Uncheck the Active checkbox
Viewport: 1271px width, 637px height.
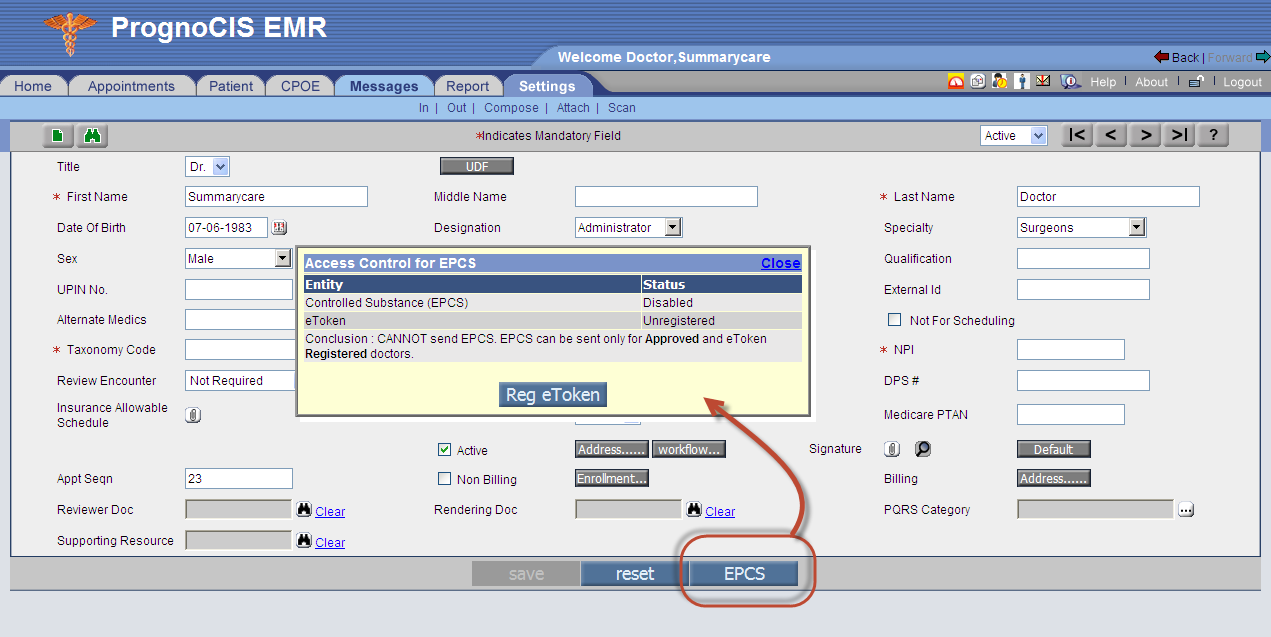[x=445, y=450]
